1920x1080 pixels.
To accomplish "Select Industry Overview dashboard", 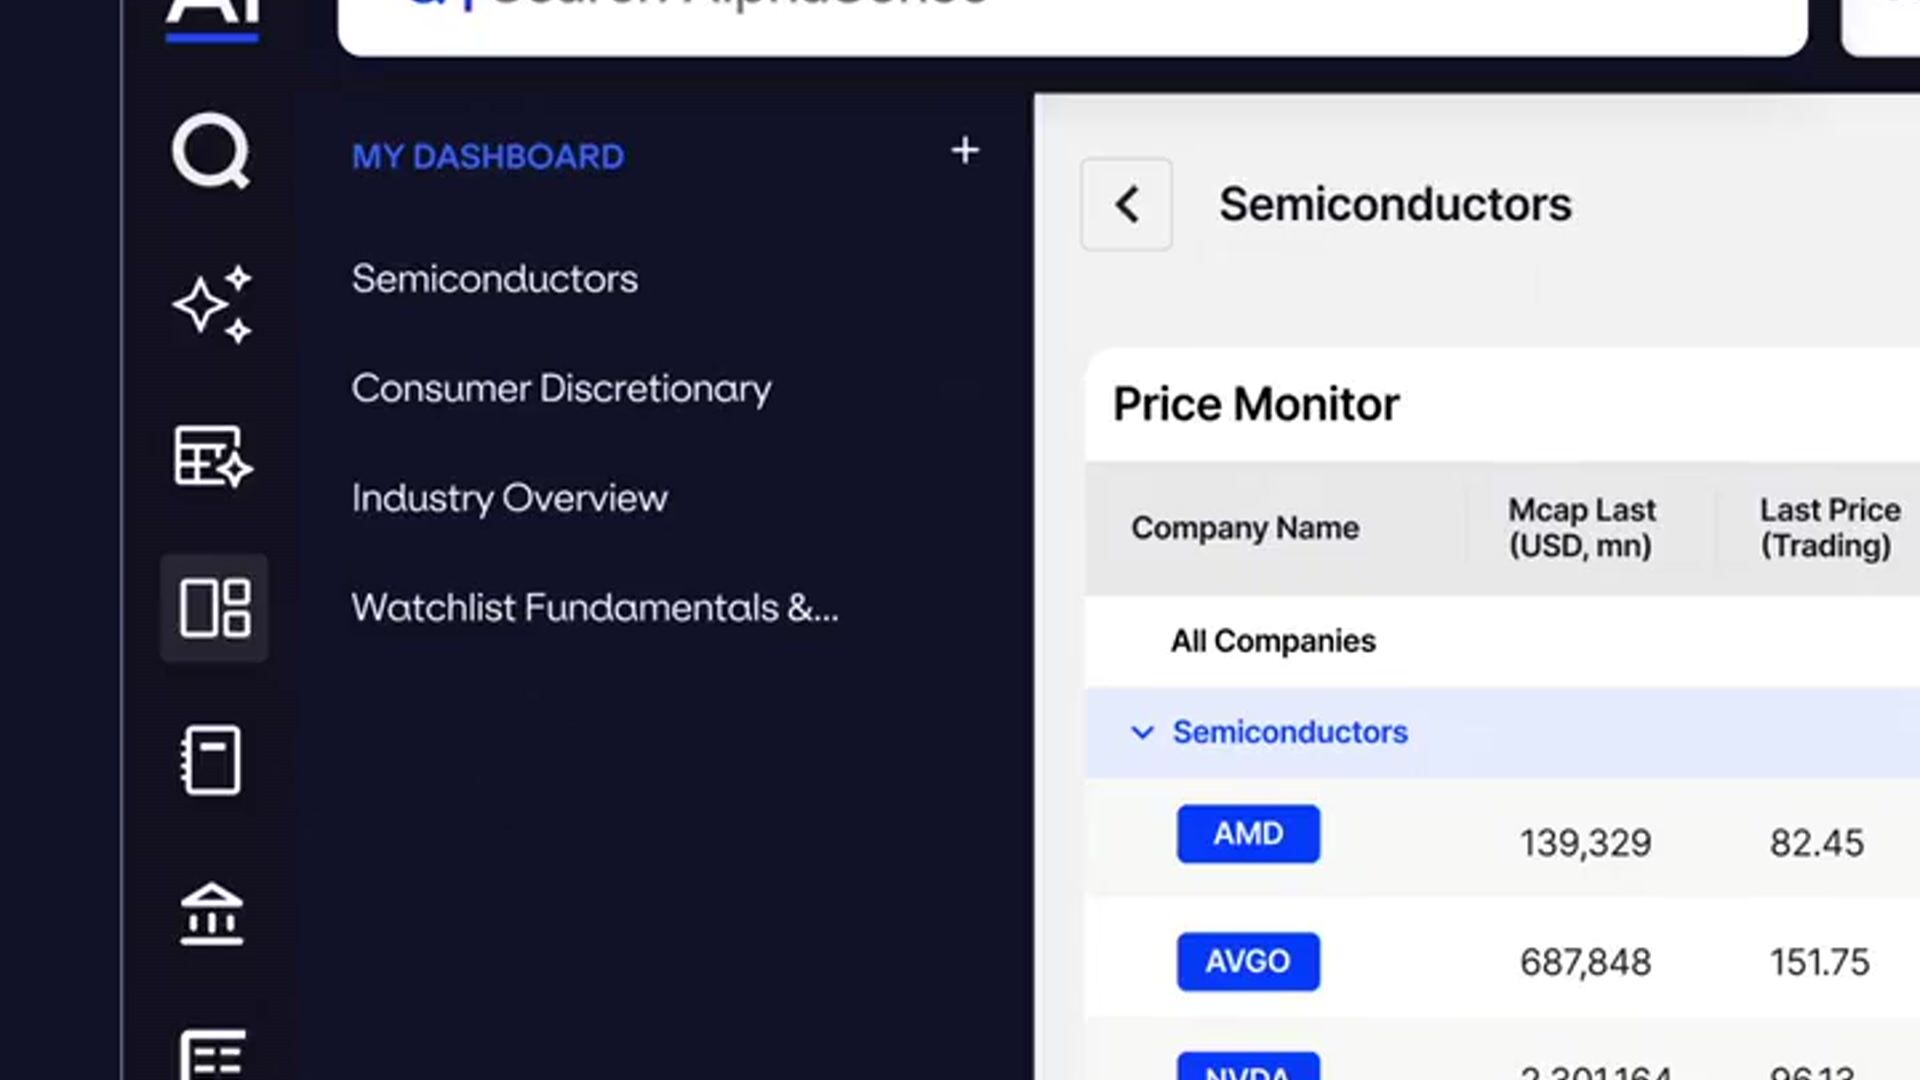I will 509,498.
